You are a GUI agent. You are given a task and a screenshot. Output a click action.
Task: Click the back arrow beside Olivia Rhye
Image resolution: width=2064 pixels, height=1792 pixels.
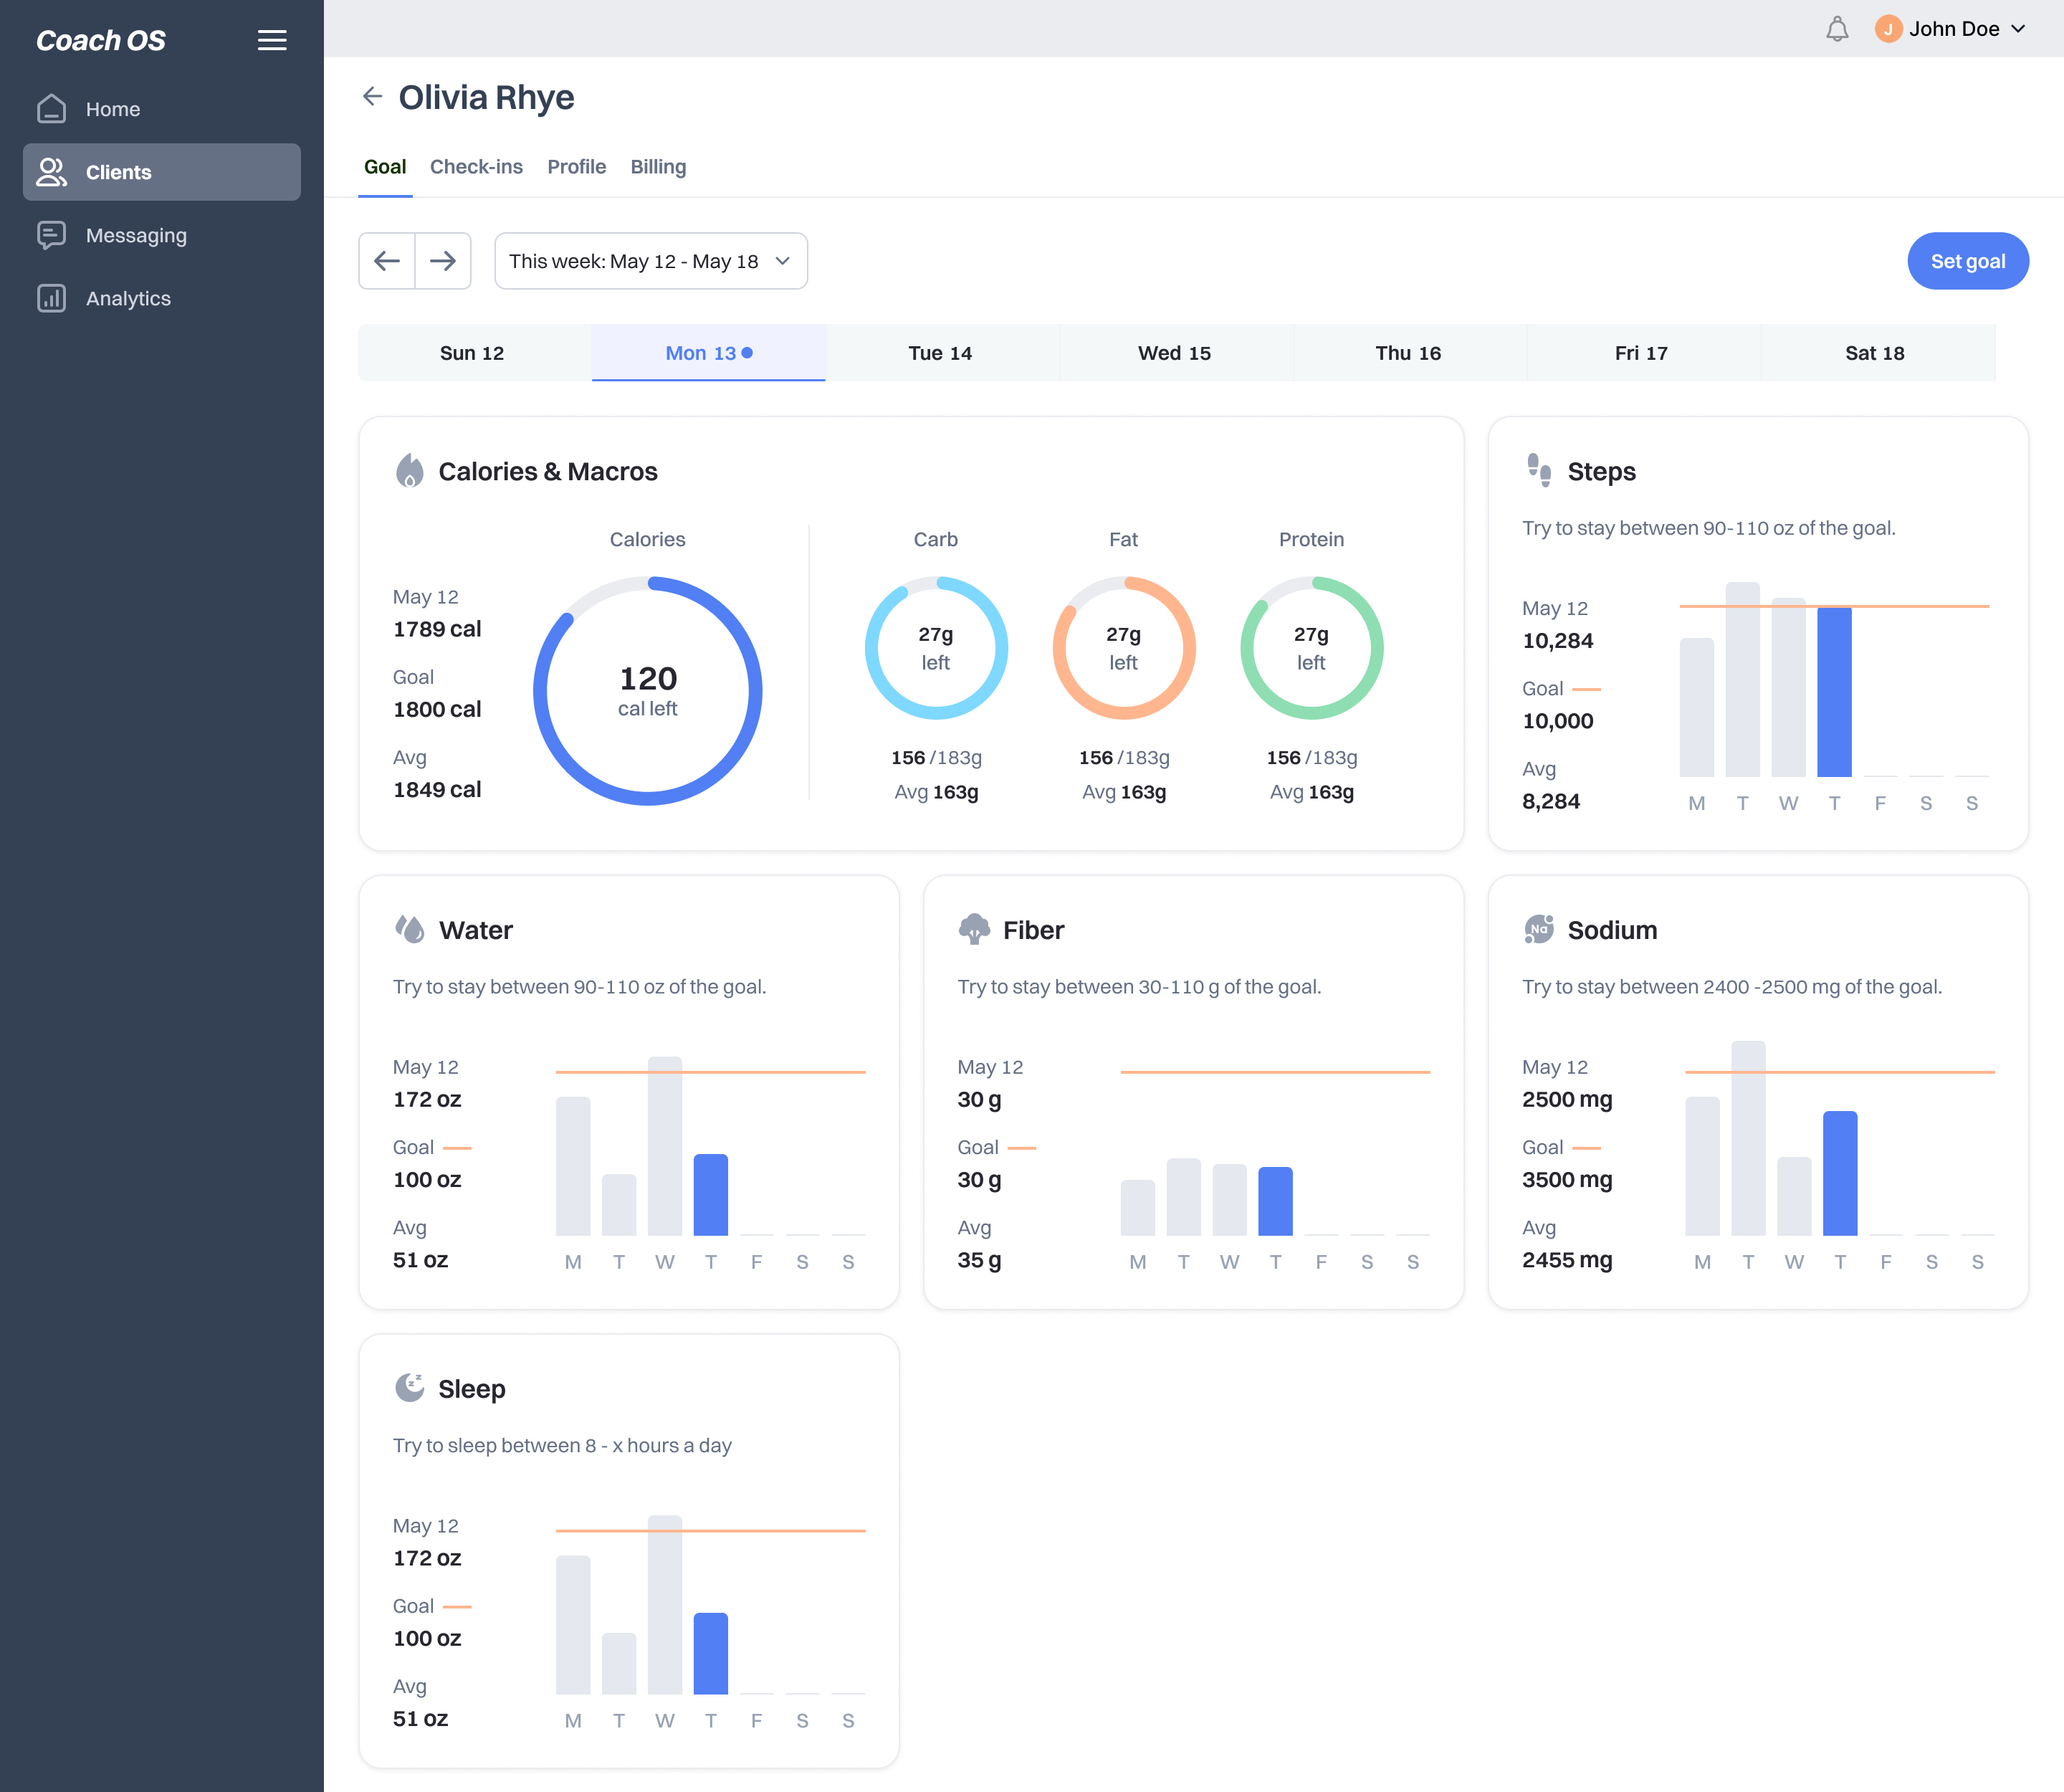coord(372,96)
